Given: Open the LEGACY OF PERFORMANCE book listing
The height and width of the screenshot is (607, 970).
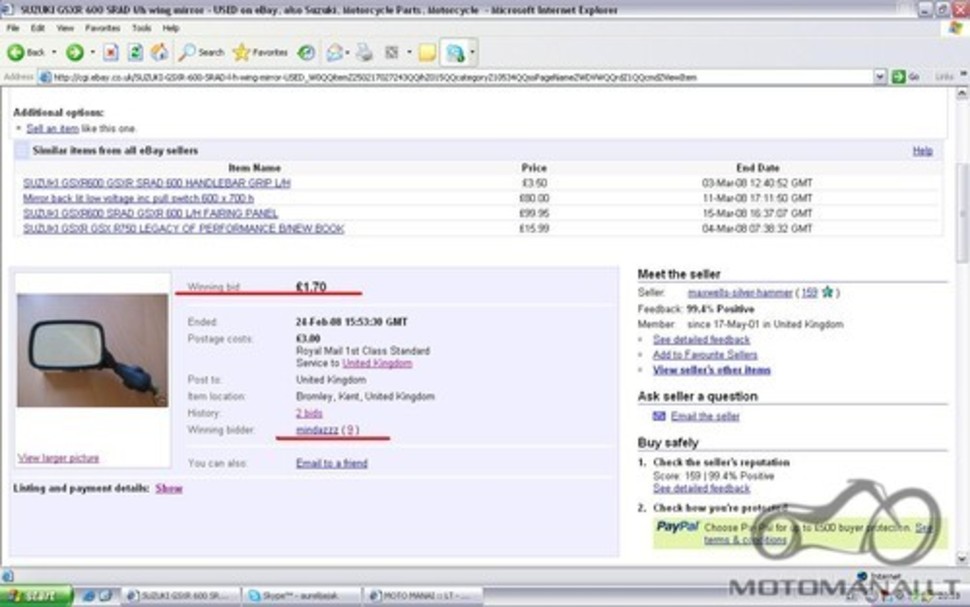Looking at the screenshot, I should click(x=184, y=228).
